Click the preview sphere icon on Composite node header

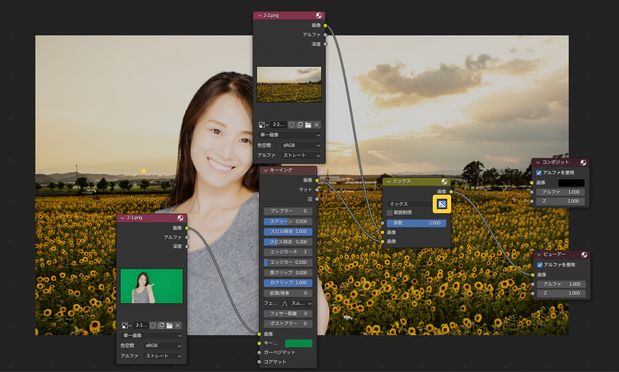pyautogui.click(x=583, y=162)
